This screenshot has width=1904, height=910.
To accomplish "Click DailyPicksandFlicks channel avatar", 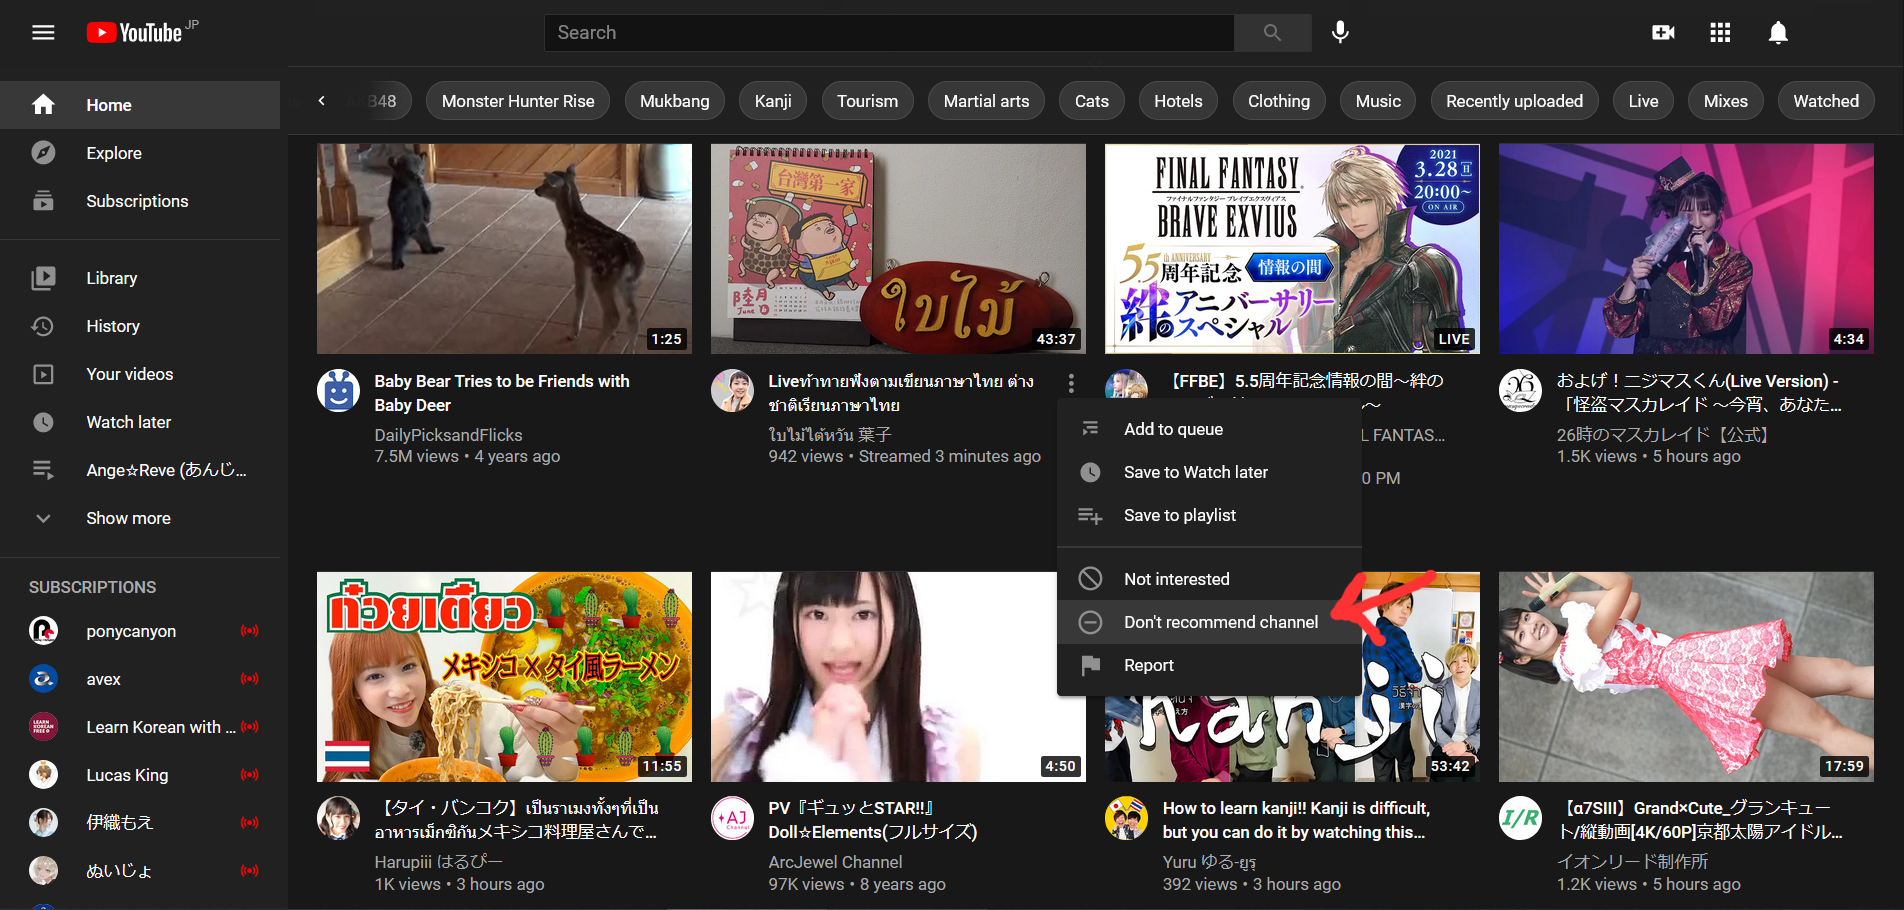I will pyautogui.click(x=338, y=390).
